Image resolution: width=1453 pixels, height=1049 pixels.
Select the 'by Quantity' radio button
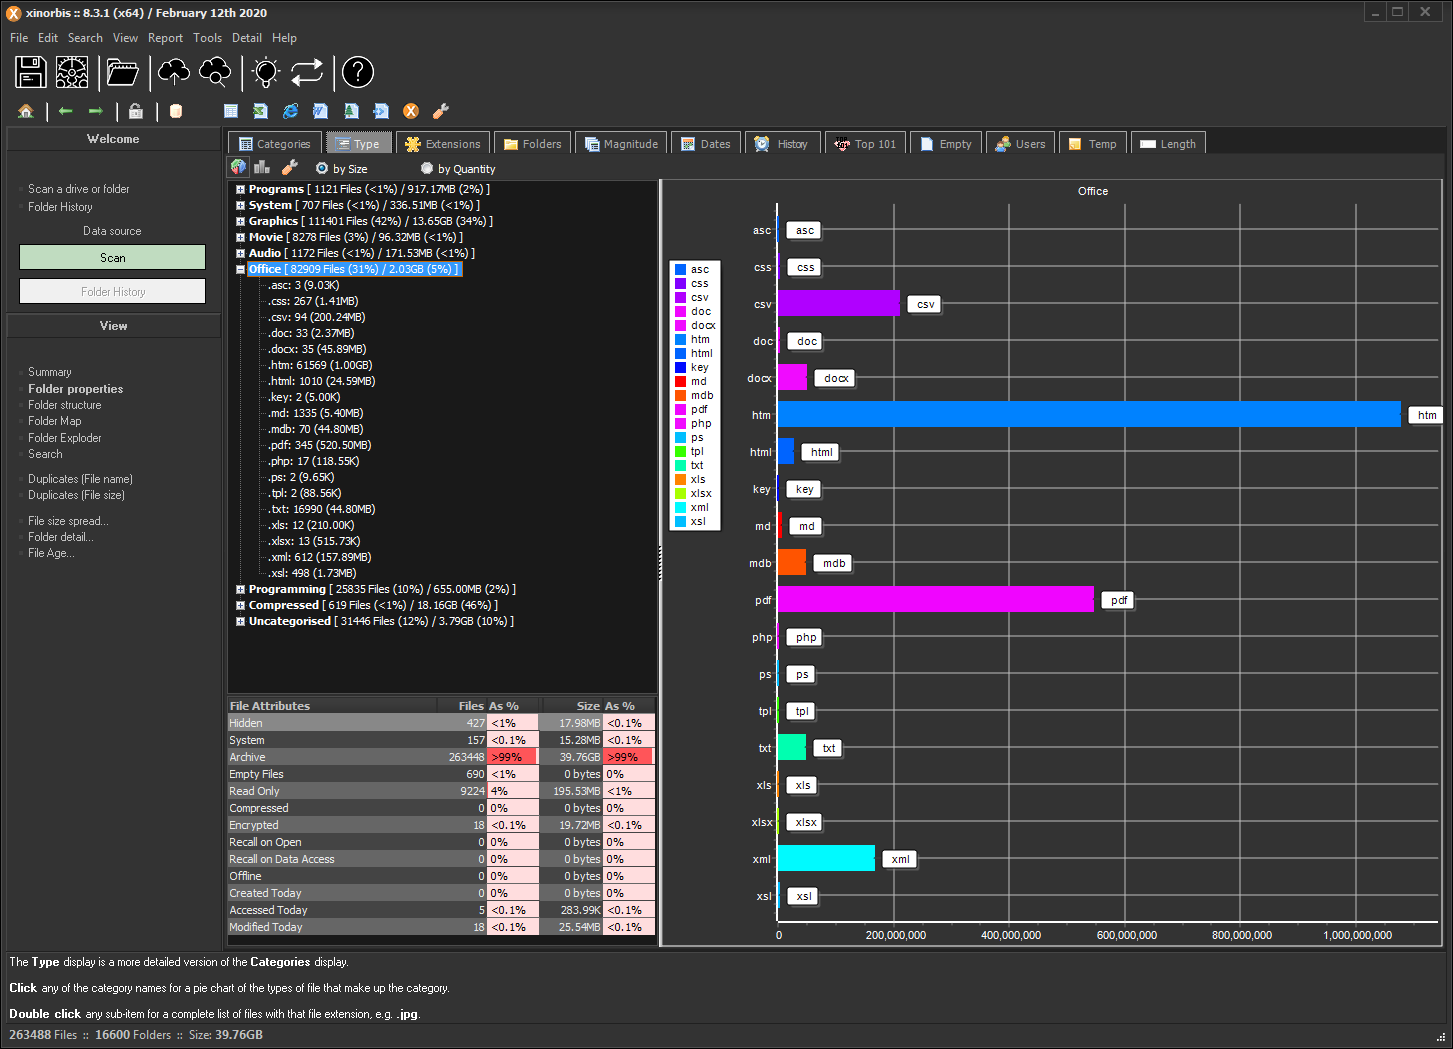click(427, 169)
